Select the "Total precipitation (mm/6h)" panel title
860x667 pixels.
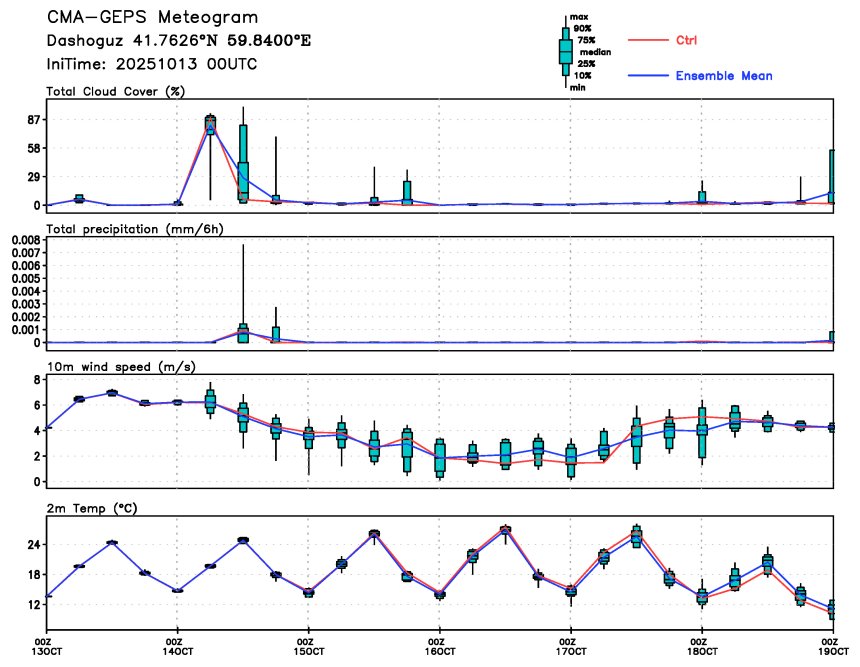pyautogui.click(x=135, y=229)
